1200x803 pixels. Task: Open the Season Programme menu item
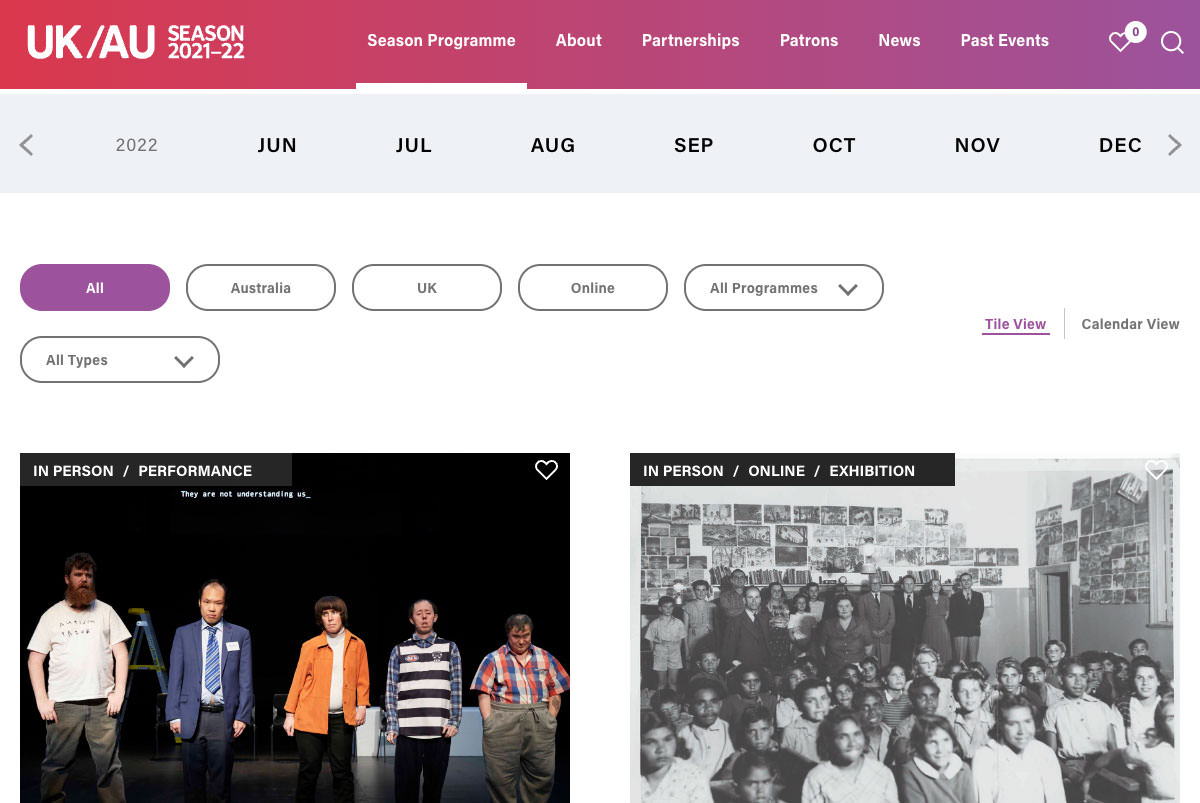(x=441, y=41)
